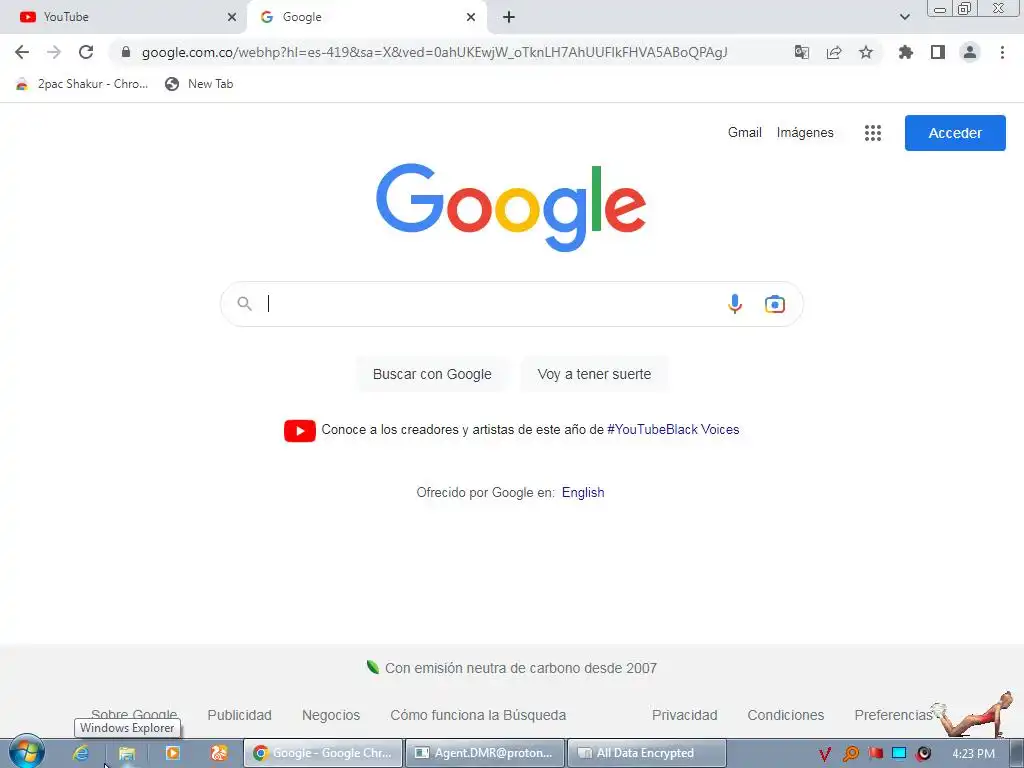The width and height of the screenshot is (1024, 768).
Task: Open Imágenes link
Action: point(805,133)
